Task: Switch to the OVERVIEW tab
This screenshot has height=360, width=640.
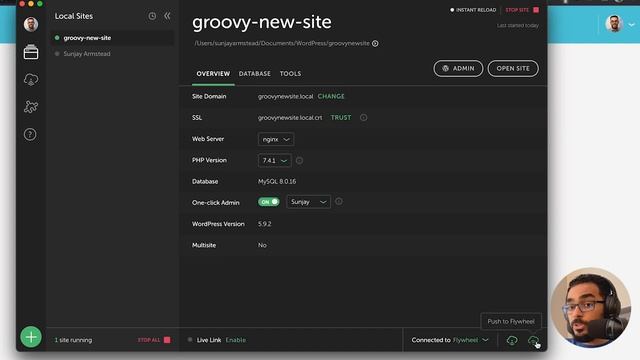Action: (x=213, y=73)
